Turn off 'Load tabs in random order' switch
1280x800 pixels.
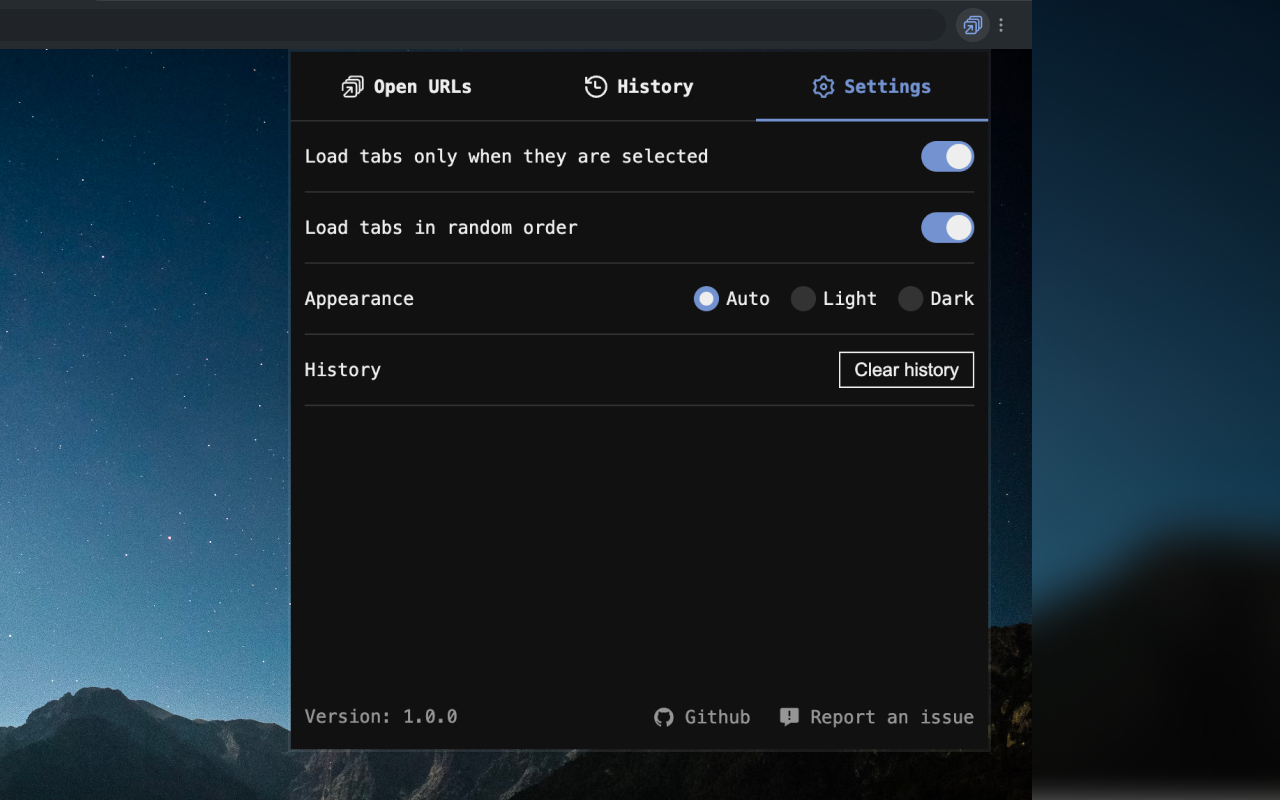pyautogui.click(x=947, y=228)
